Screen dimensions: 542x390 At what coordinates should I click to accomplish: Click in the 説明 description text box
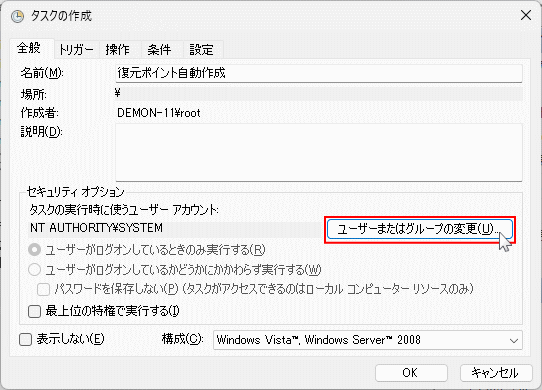[x=318, y=152]
